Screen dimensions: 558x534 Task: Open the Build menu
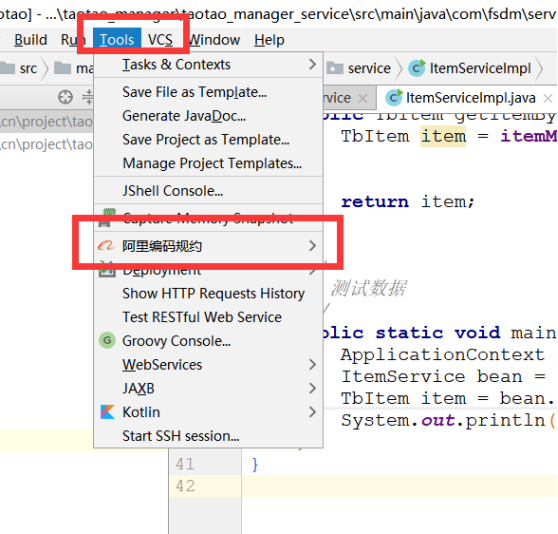point(31,39)
